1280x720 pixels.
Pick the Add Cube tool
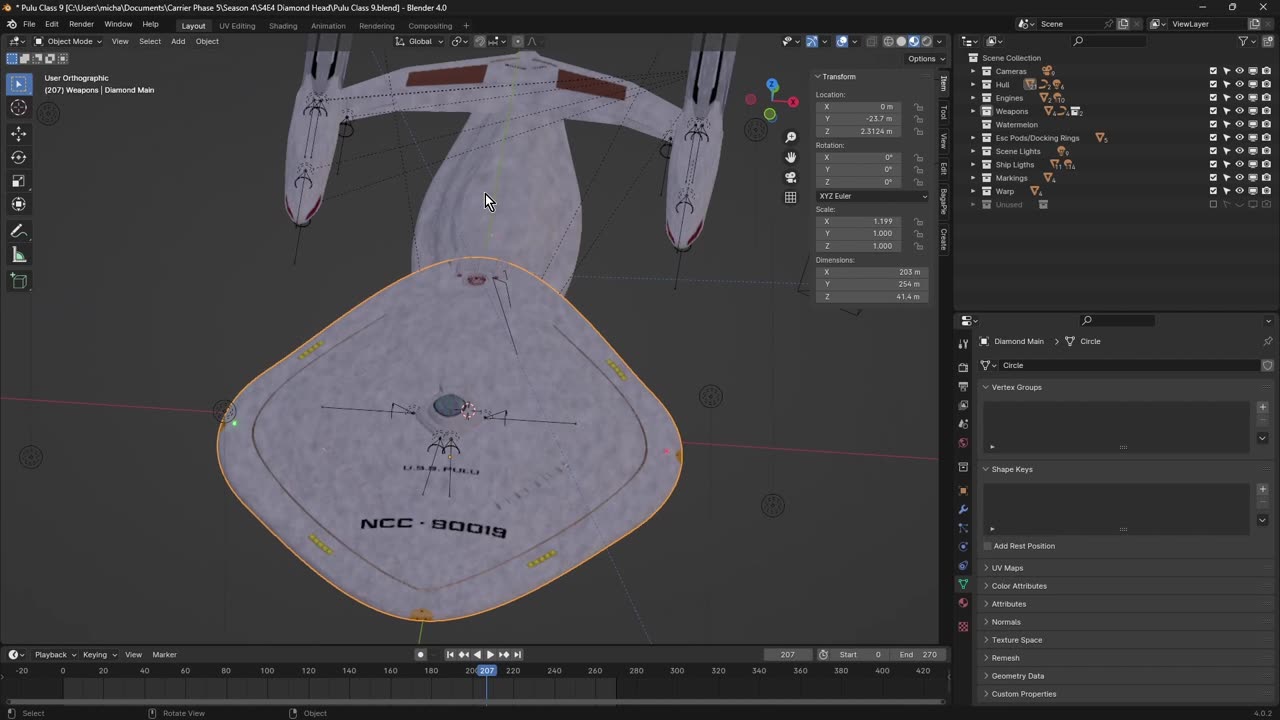[x=19, y=282]
